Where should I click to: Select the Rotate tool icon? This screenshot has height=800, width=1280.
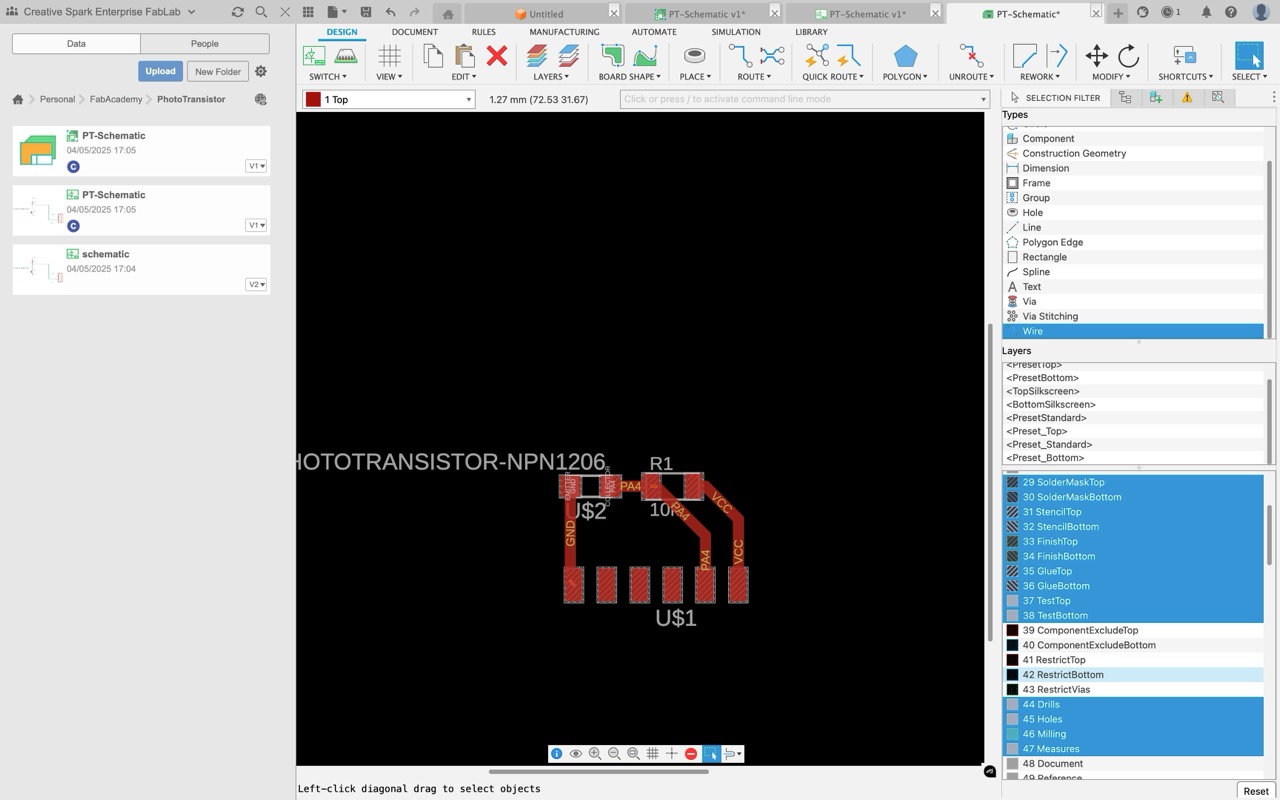[1129, 56]
